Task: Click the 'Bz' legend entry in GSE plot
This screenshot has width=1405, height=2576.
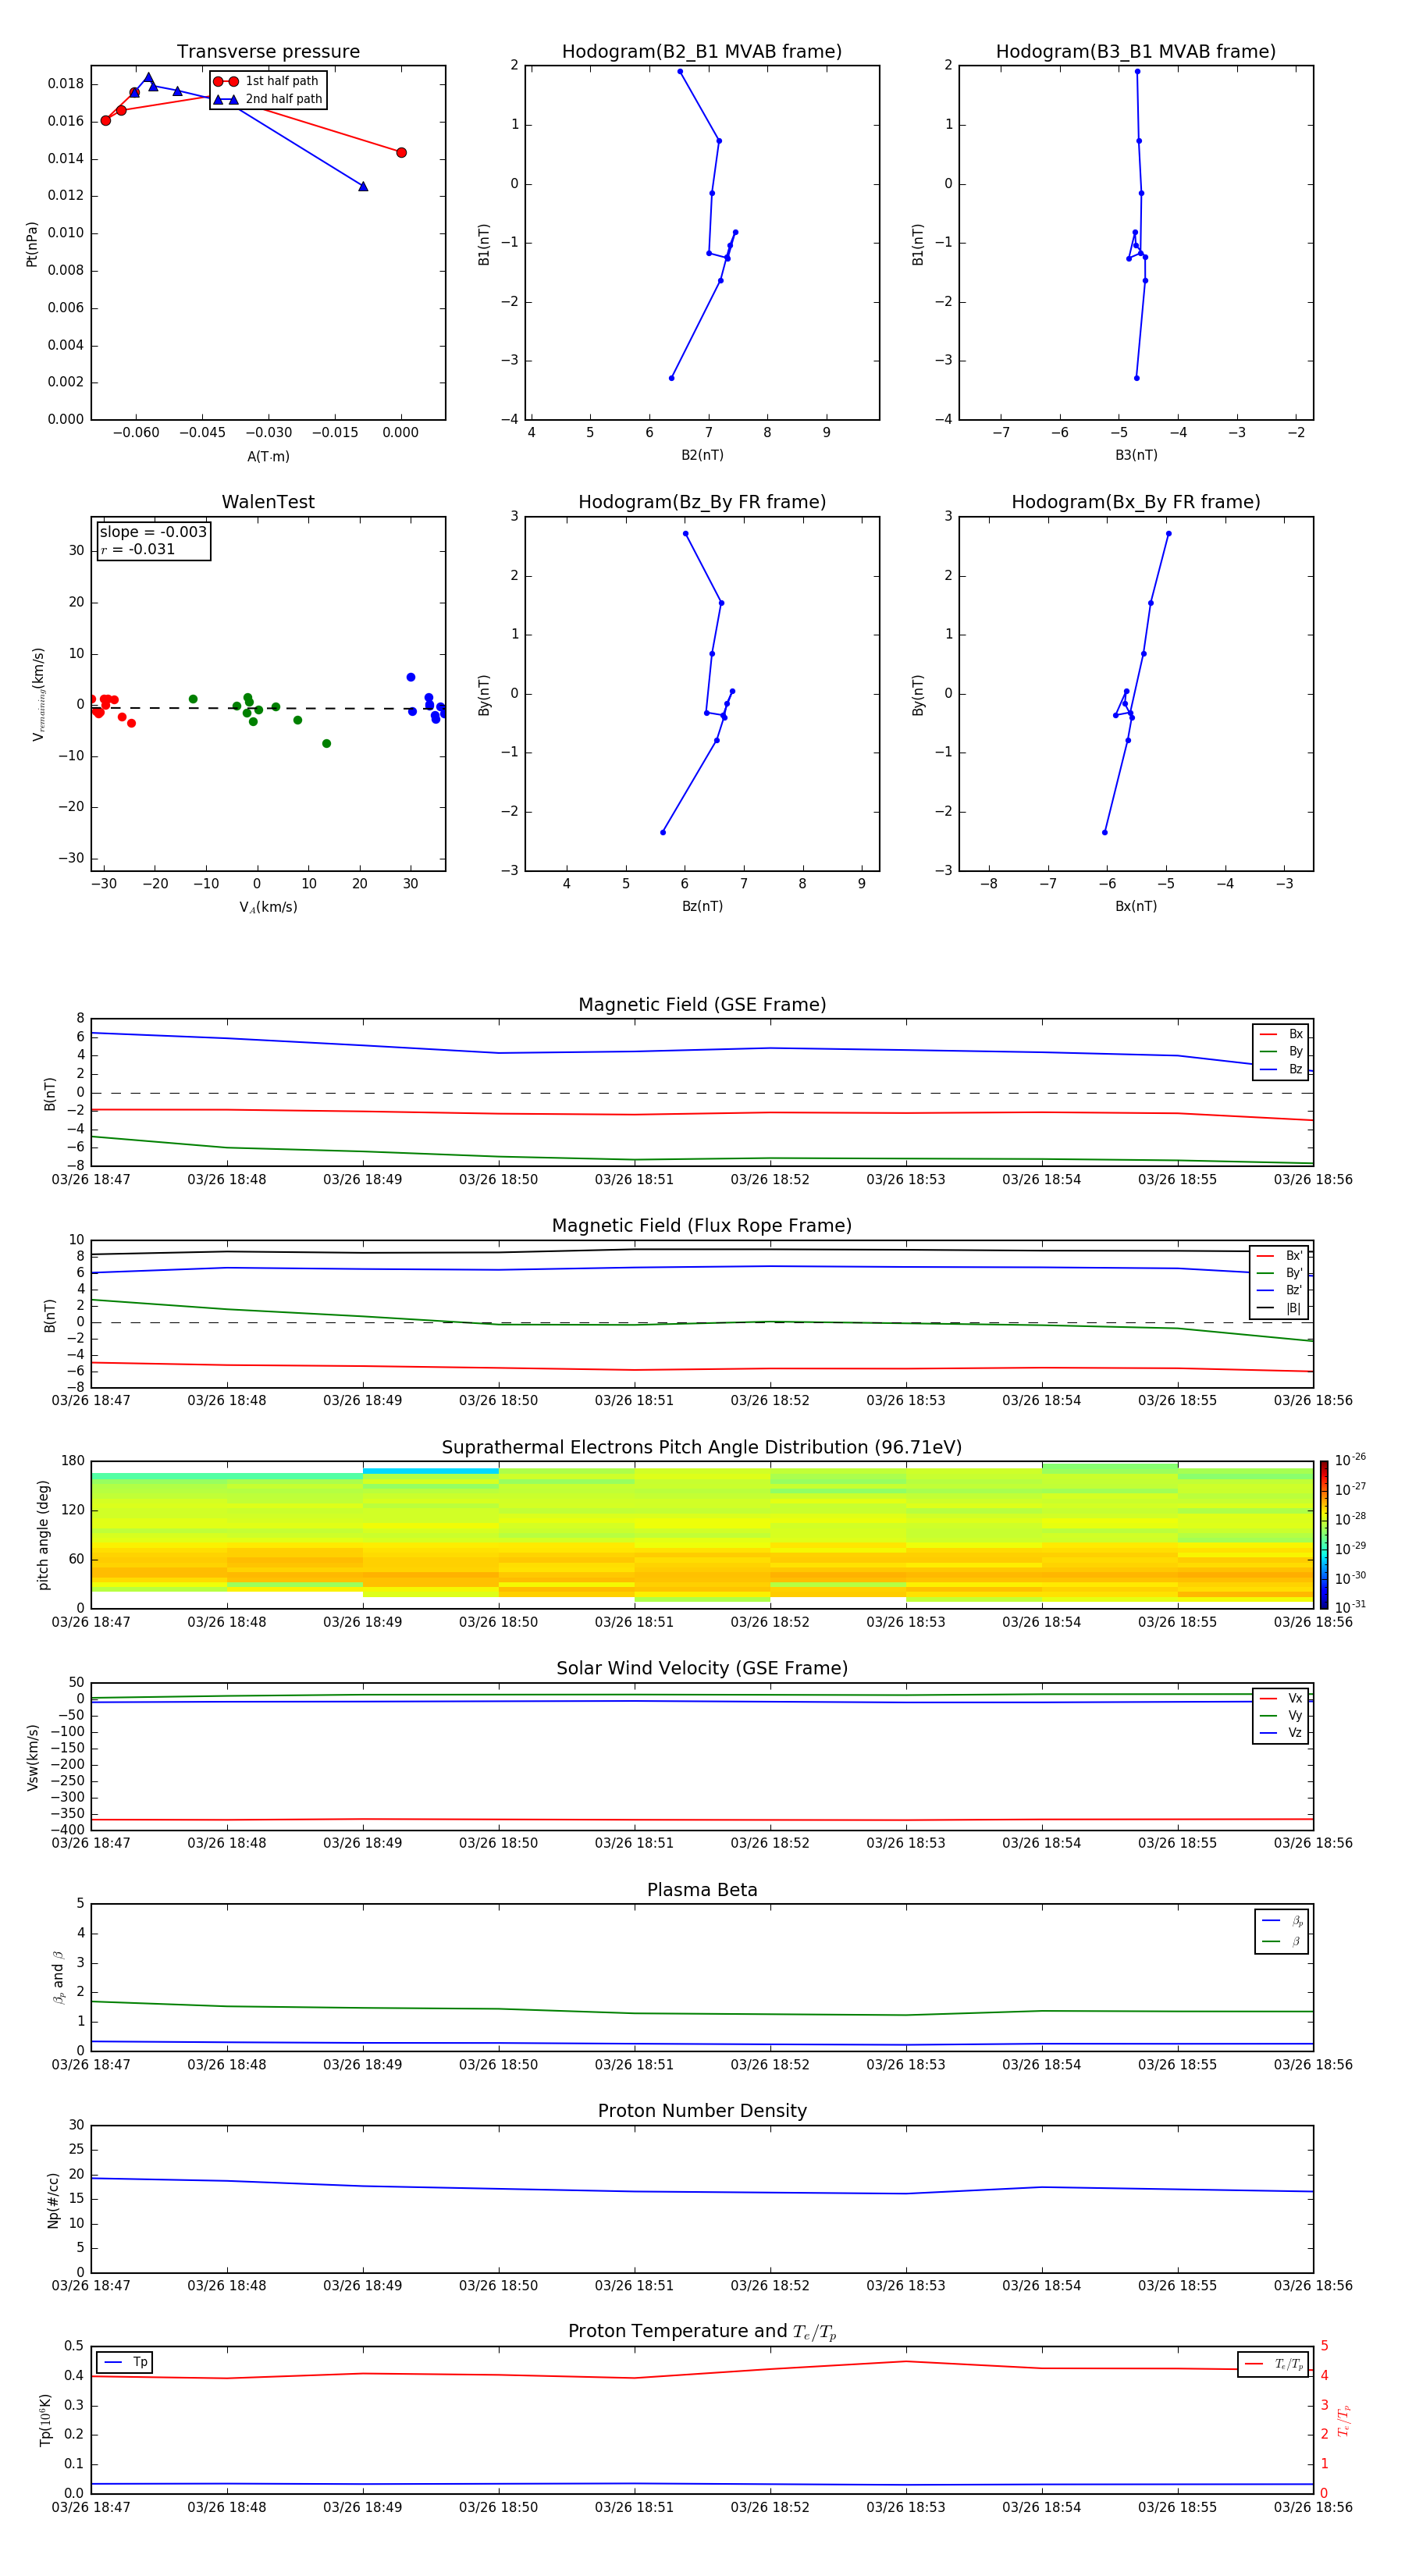Action: (x=1281, y=1069)
